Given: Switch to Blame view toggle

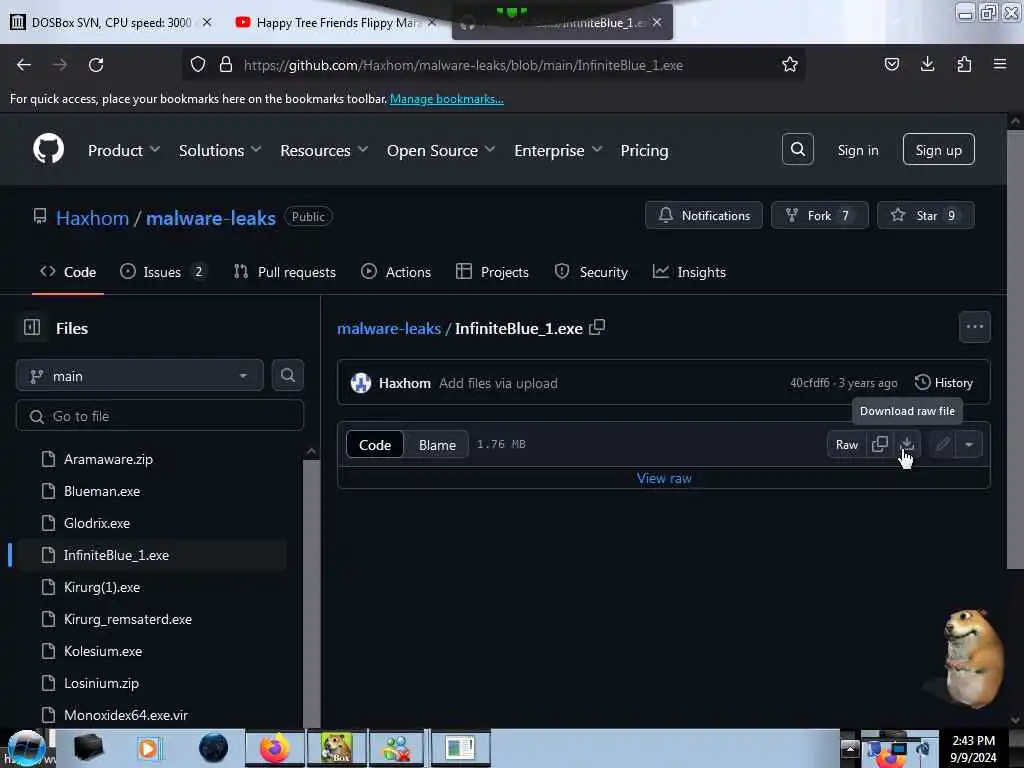Looking at the screenshot, I should [438, 445].
